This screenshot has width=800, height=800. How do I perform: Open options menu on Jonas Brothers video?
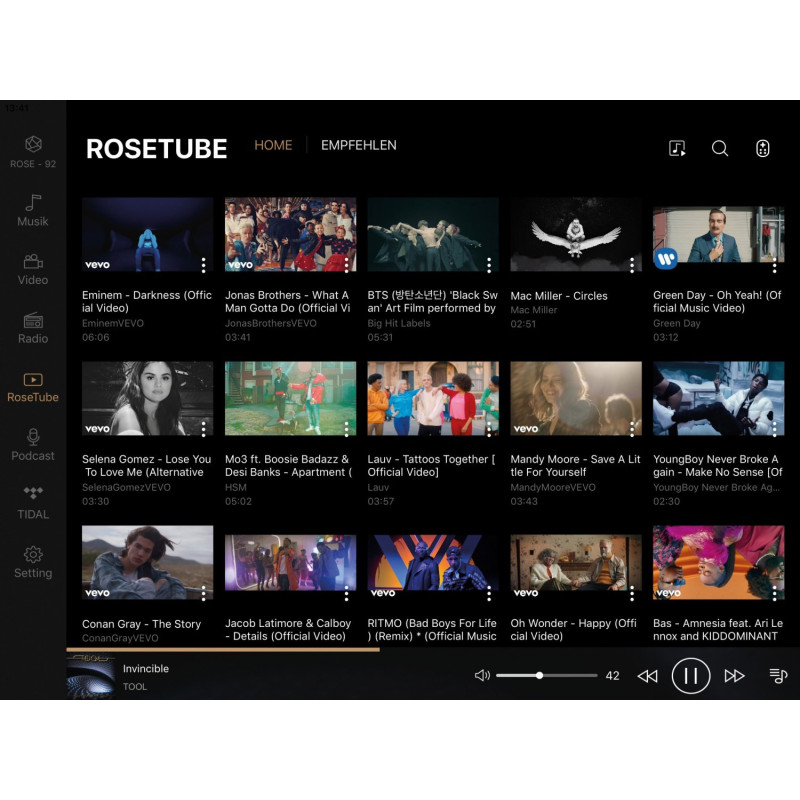pos(346,265)
